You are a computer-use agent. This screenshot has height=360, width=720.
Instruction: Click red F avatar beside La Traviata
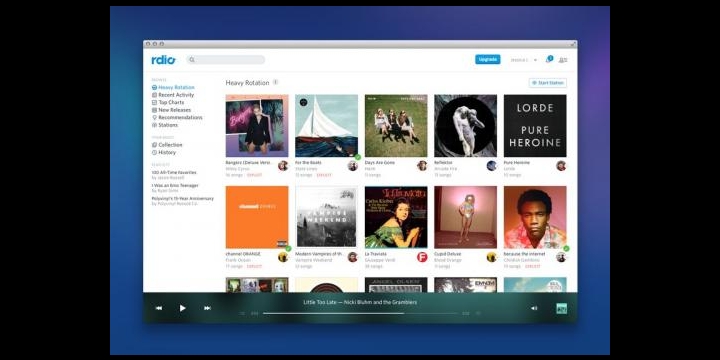click(x=422, y=257)
